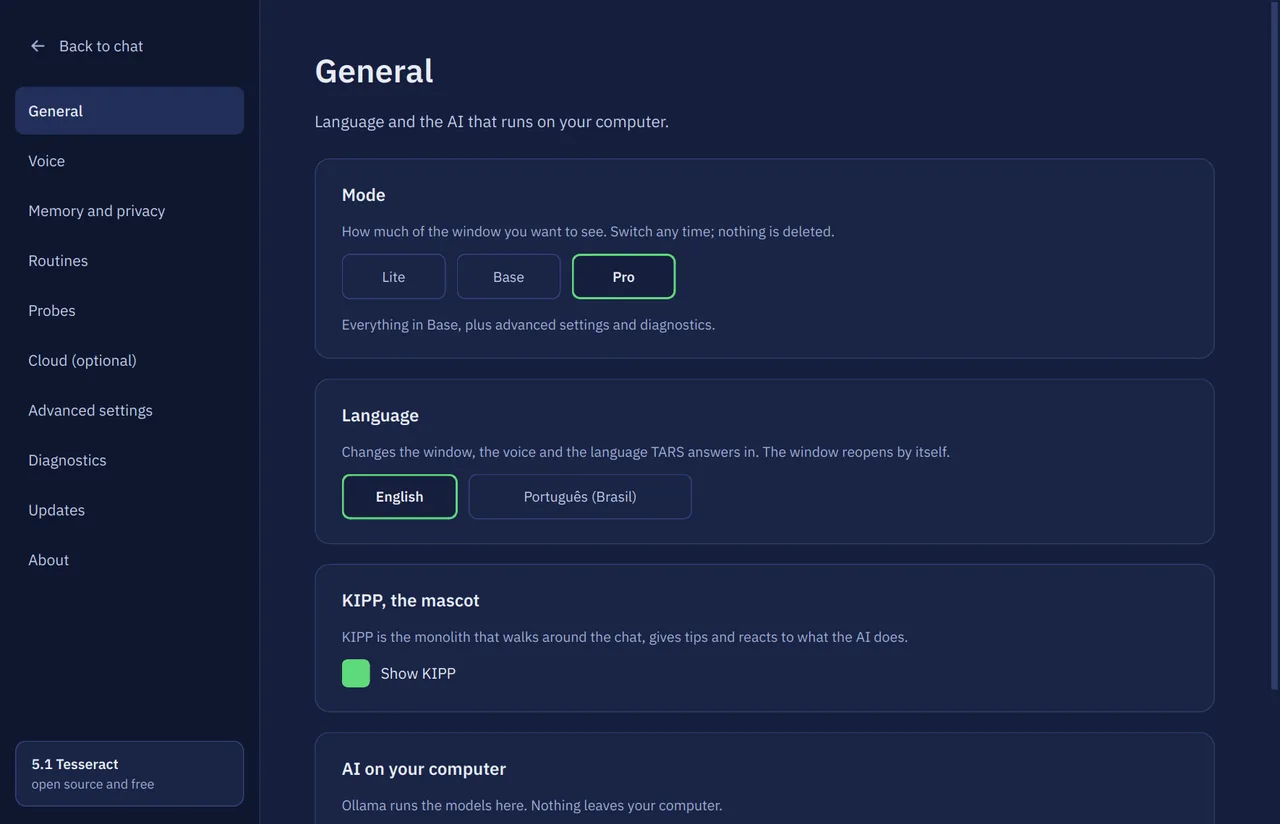Select Base mode
The height and width of the screenshot is (824, 1280).
click(x=508, y=277)
